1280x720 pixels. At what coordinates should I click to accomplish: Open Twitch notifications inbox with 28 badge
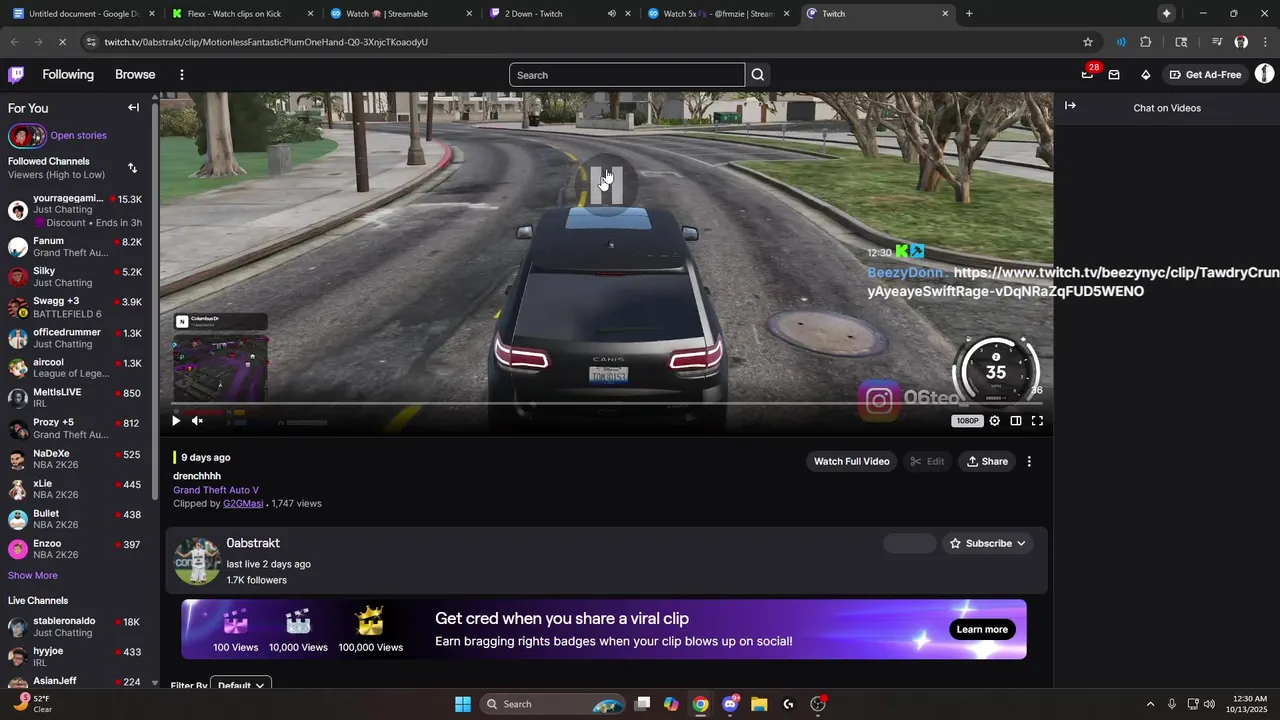[x=1088, y=73]
